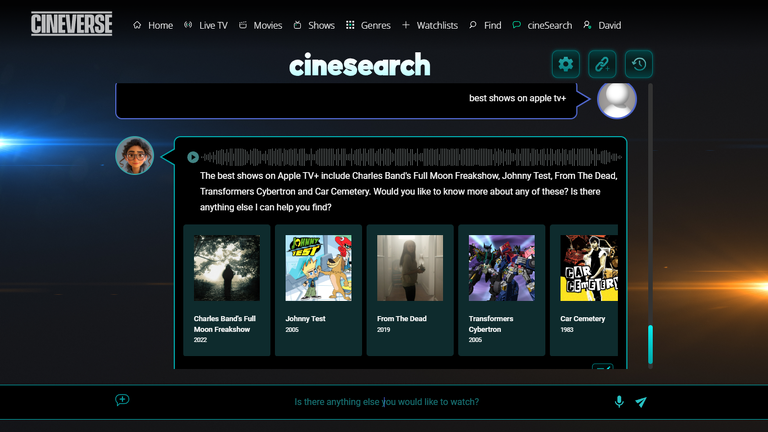Screen dimensions: 768x432
Task: Click Charles Band's Full Moon Freakshow title
Action: click(x=224, y=324)
